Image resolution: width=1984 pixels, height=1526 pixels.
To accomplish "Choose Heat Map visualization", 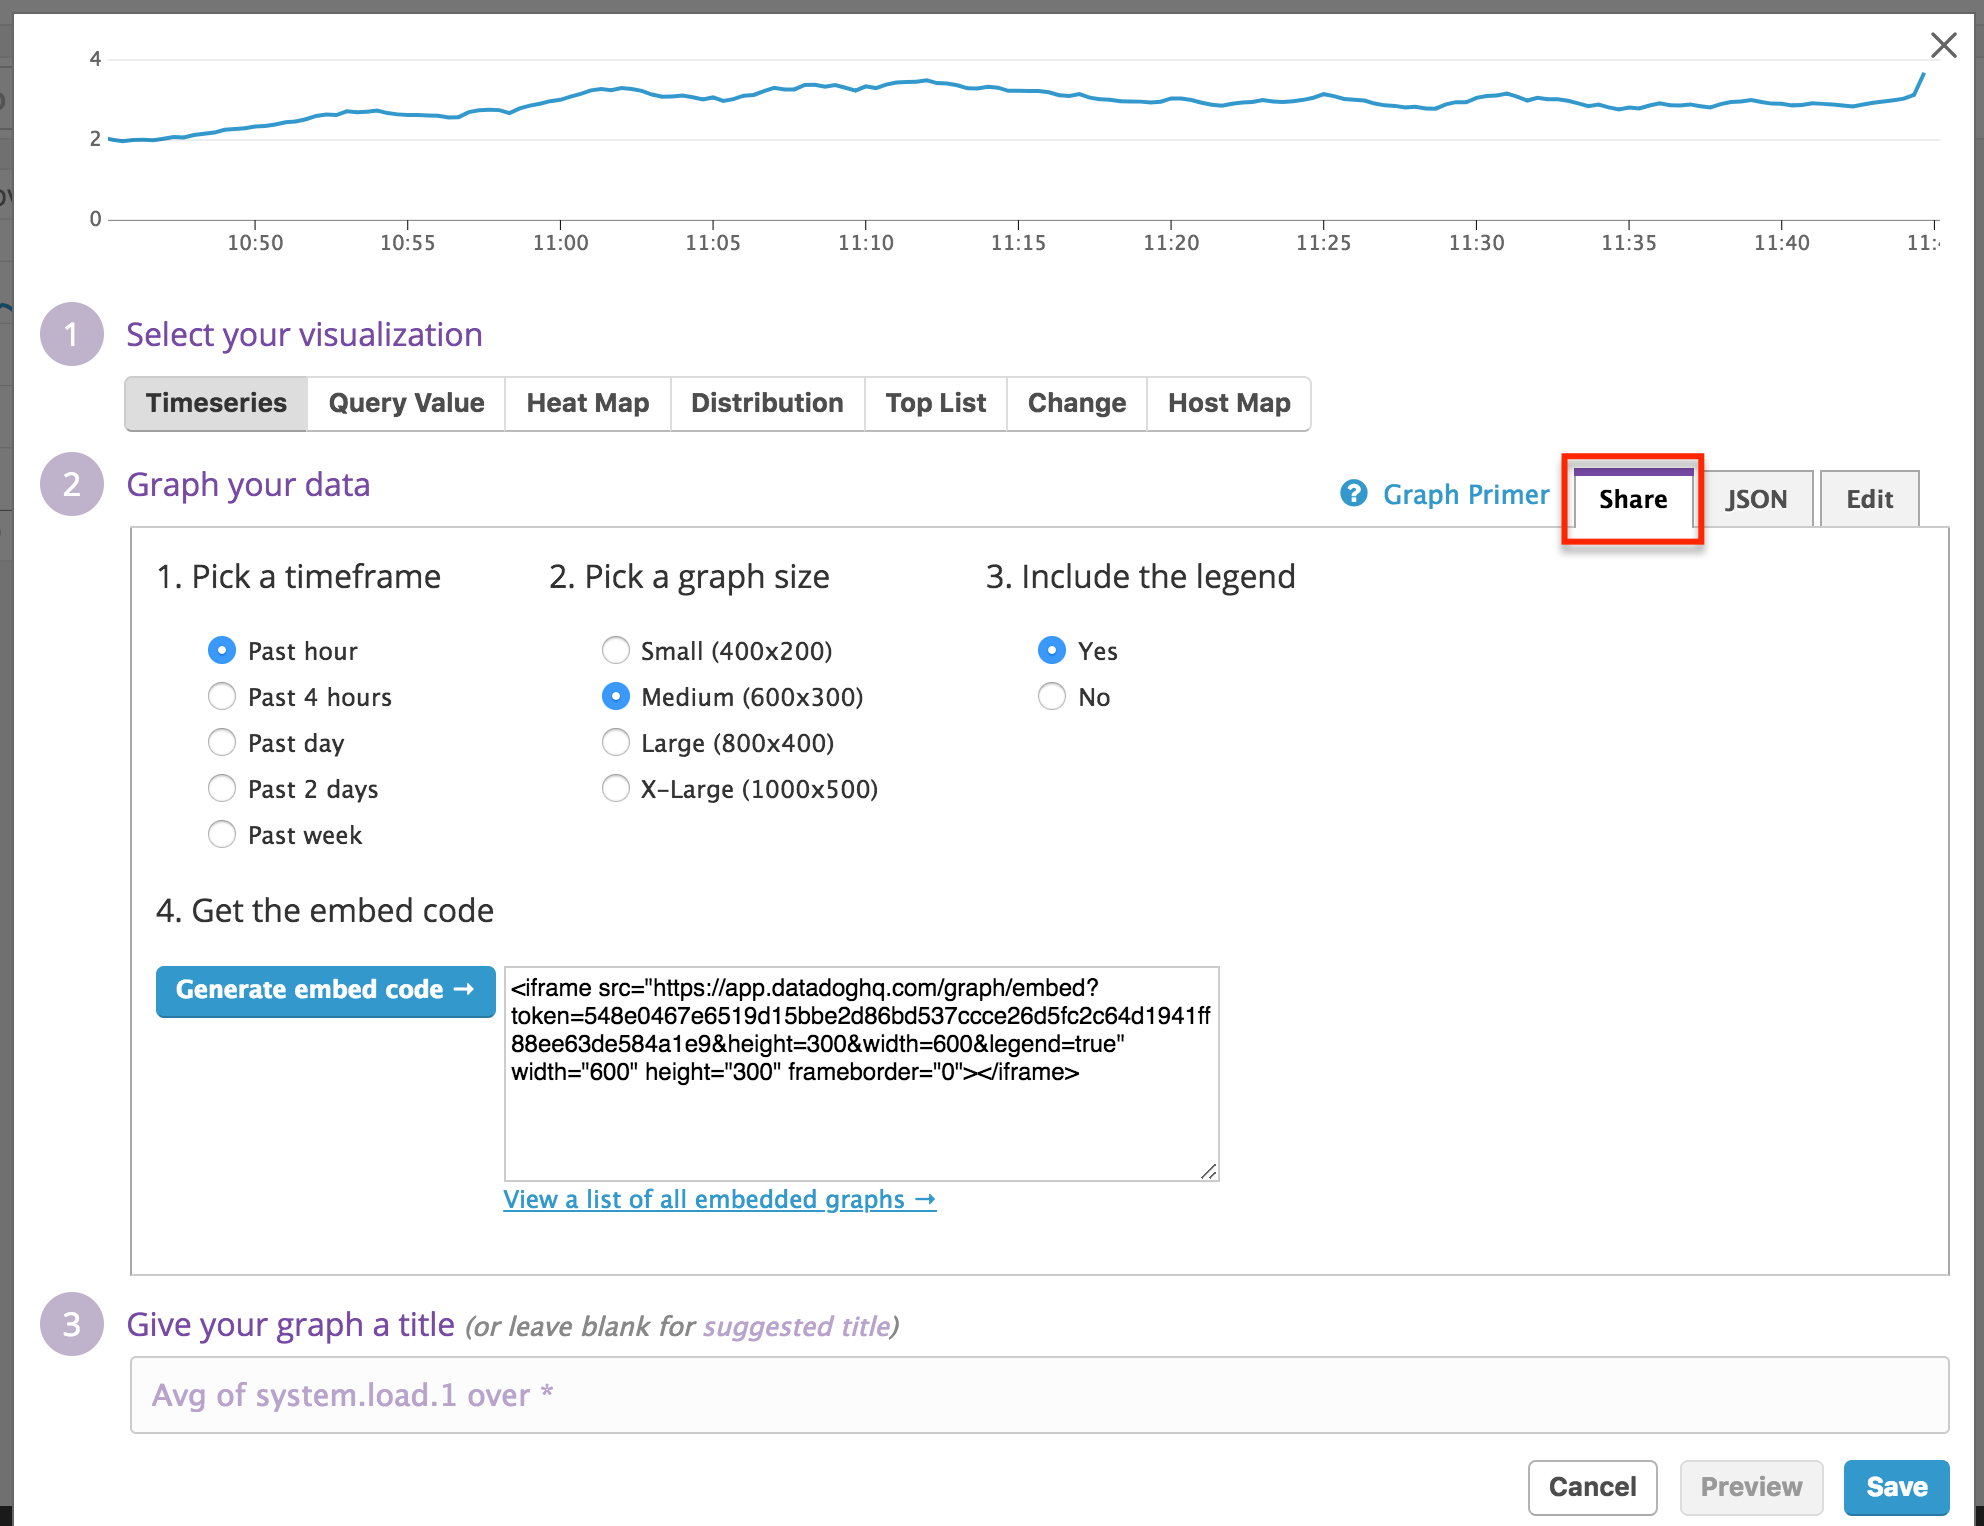I will [x=587, y=403].
